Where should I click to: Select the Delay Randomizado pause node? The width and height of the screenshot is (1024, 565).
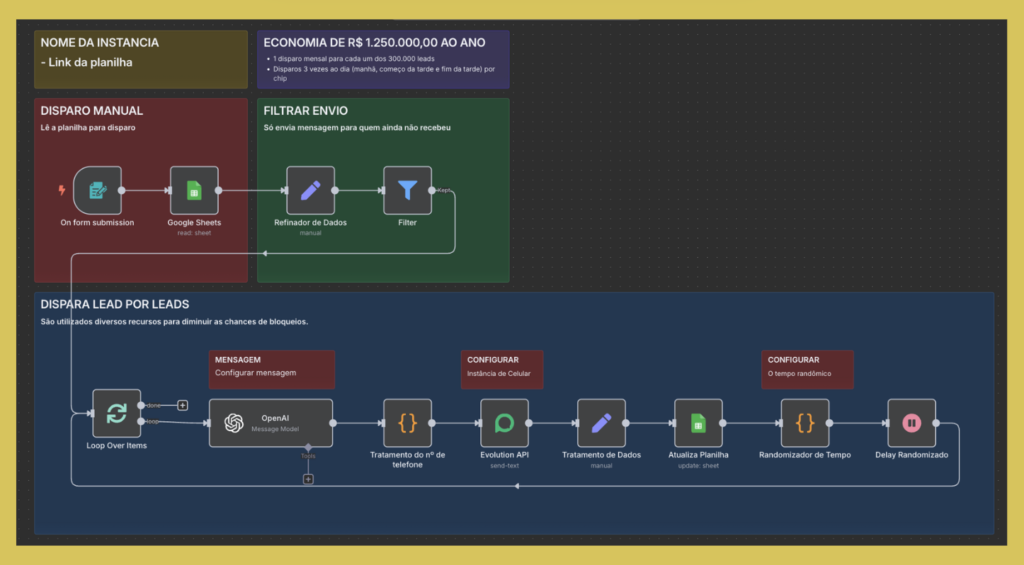pyautogui.click(x=911, y=423)
